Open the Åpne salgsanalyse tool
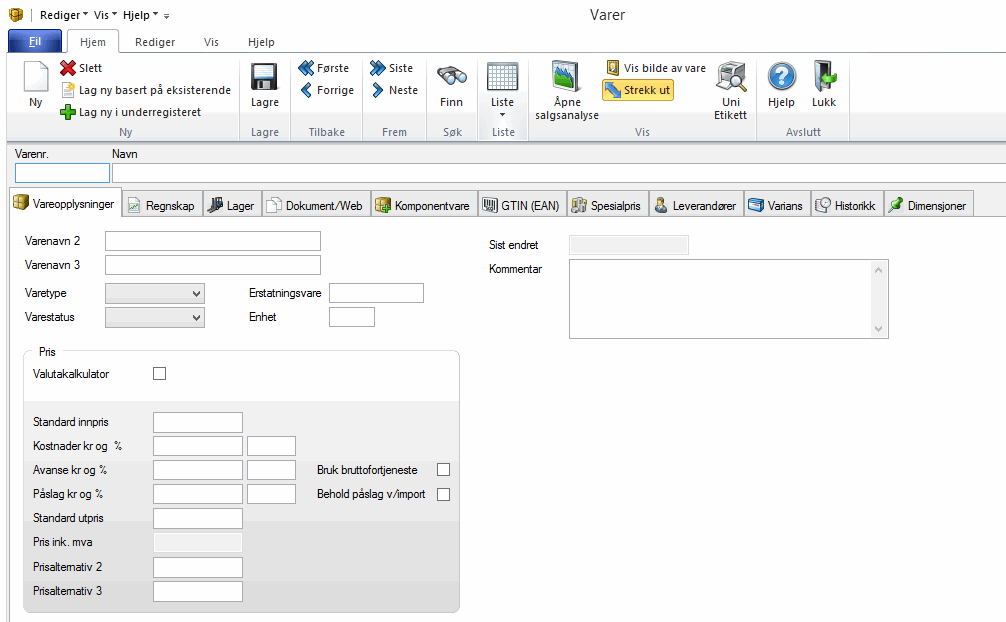1006x622 pixels. (x=566, y=80)
